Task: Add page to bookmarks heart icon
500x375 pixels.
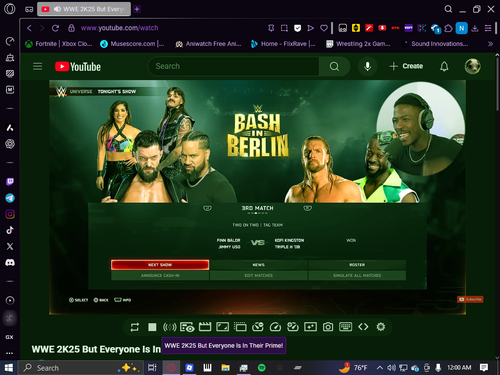Action: (x=324, y=28)
